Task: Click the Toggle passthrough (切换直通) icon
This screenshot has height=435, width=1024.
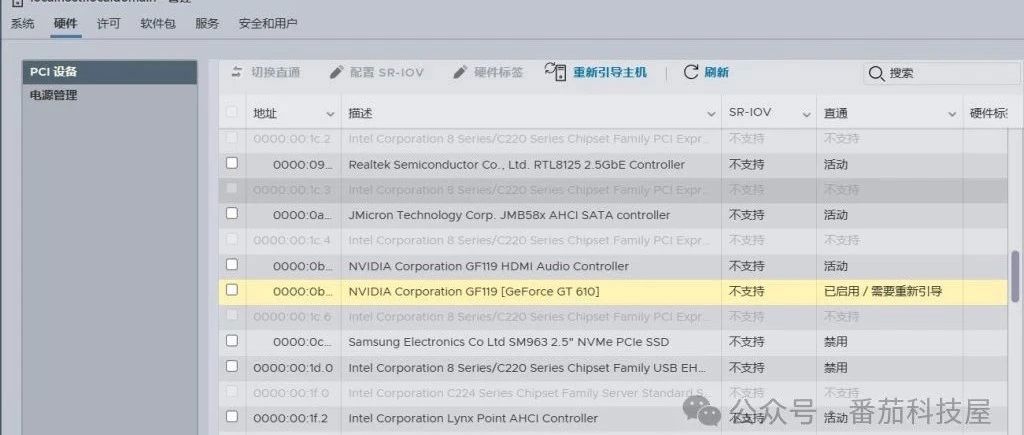Action: tap(237, 73)
